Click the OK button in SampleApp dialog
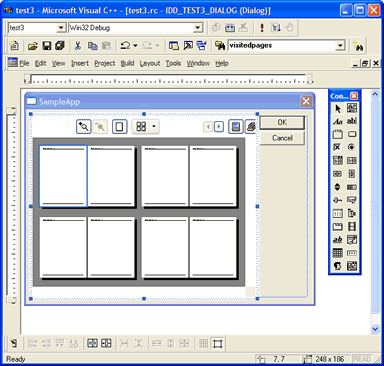Viewport: 384px width, 366px height. coord(282,122)
